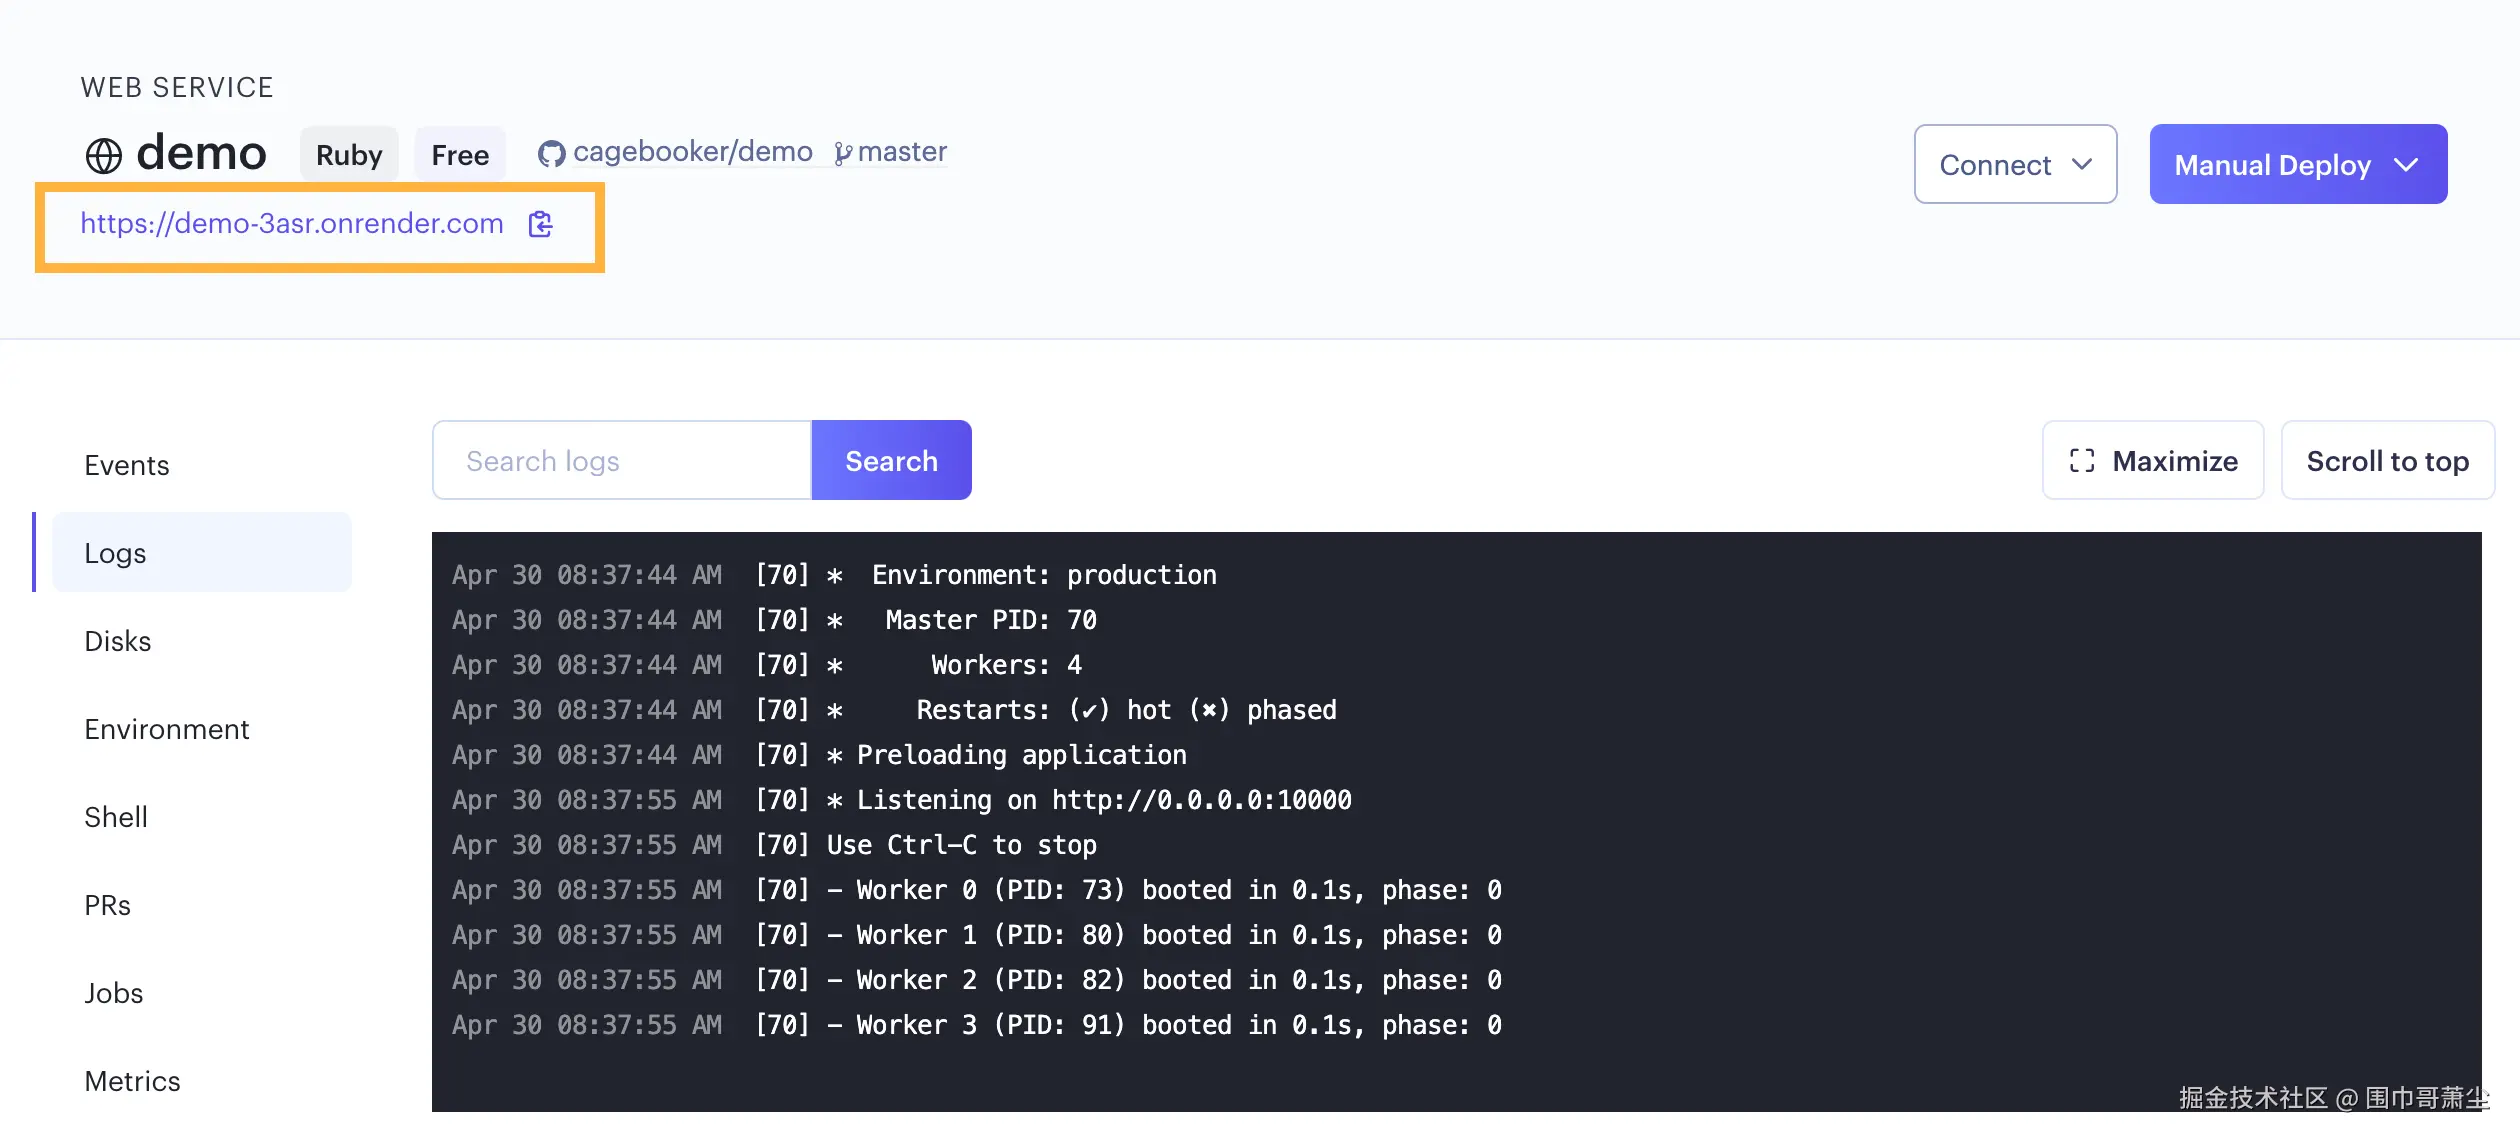Go to the Disks section
Image resolution: width=2520 pixels, height=1142 pixels.
pyautogui.click(x=118, y=641)
